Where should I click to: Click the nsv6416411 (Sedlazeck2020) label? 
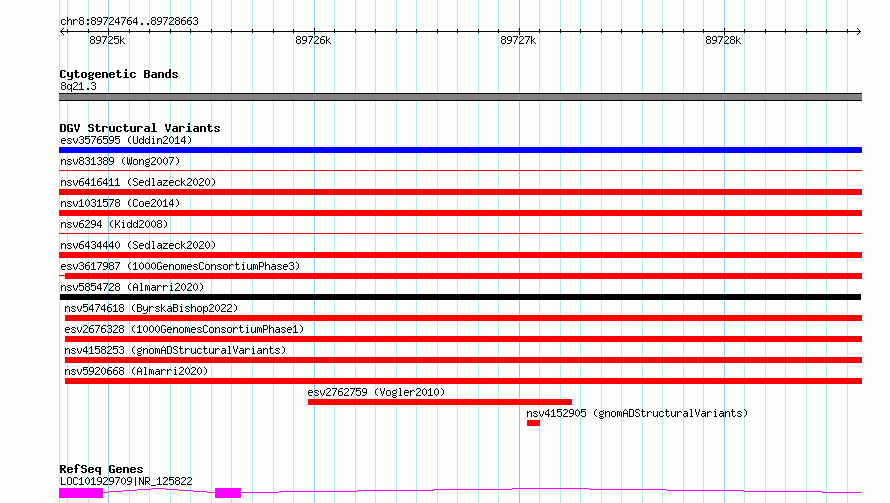coord(138,182)
